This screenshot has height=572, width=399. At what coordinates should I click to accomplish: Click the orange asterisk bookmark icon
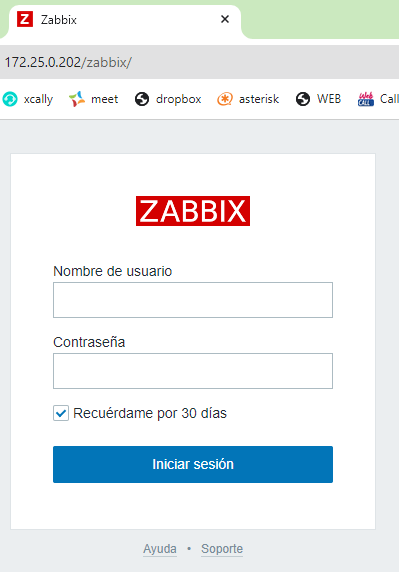pyautogui.click(x=225, y=99)
